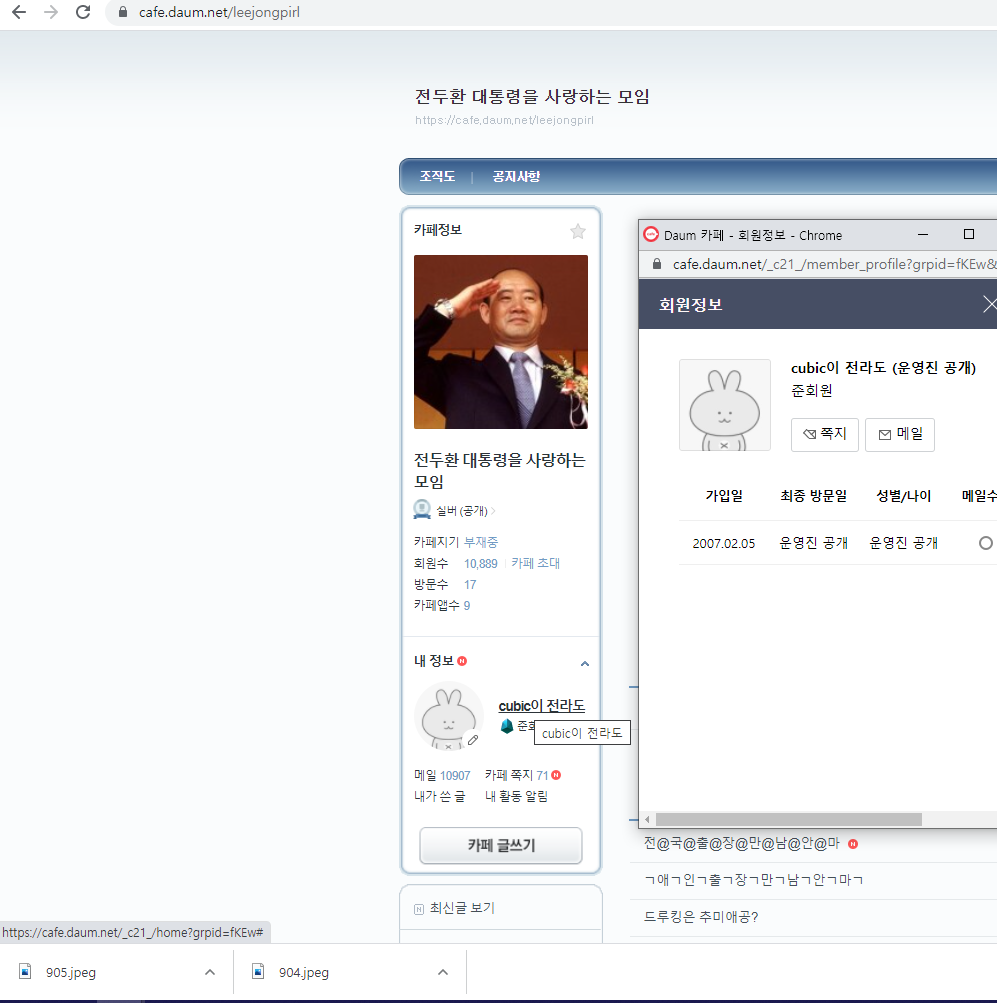Screen dimensions: 997x1003
Task: Click the 쪽지 button in member profile
Action: (x=824, y=434)
